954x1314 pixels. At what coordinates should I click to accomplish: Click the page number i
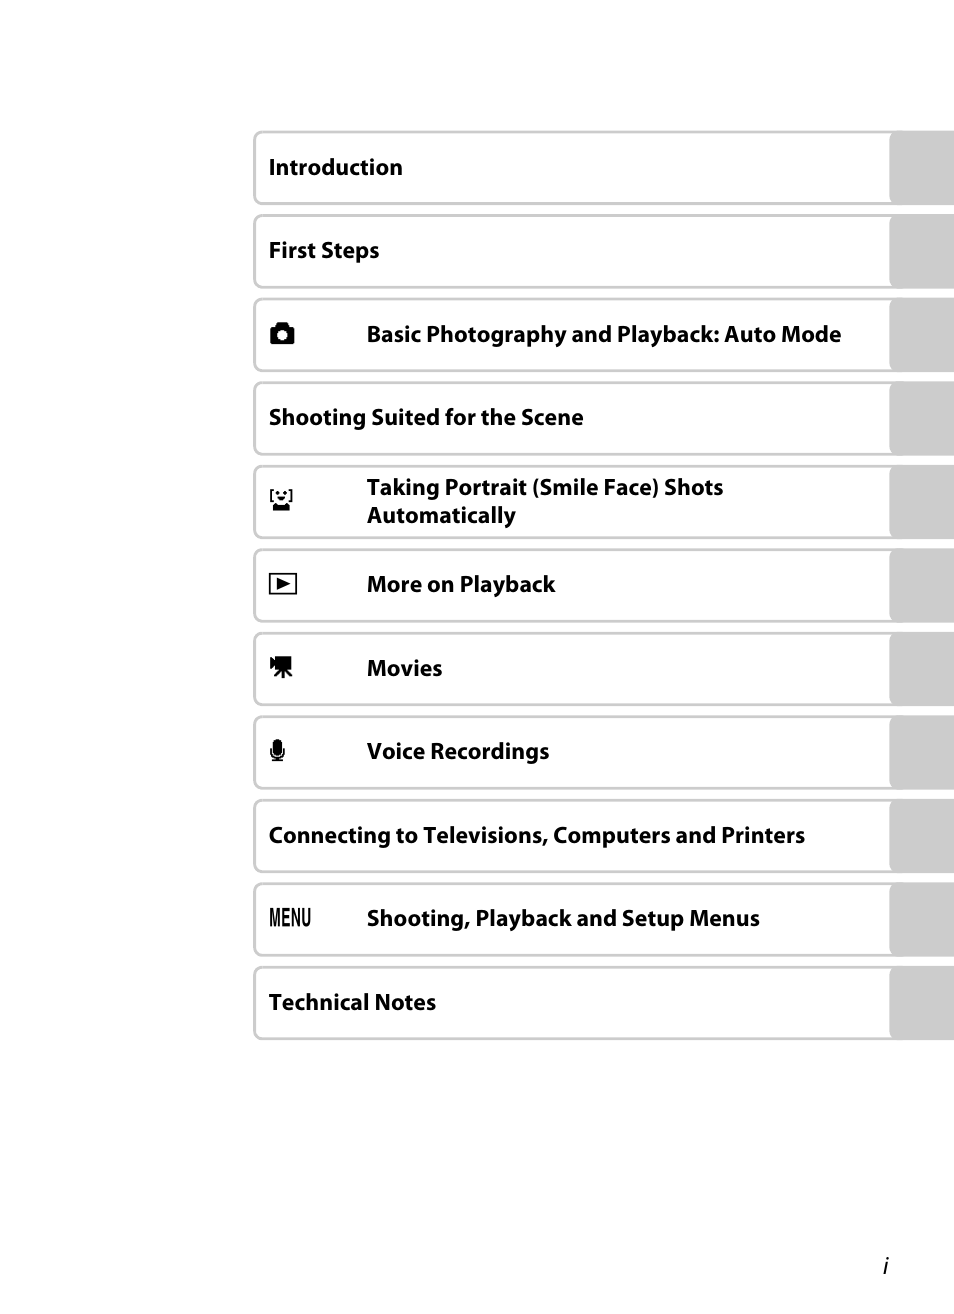click(x=885, y=1266)
